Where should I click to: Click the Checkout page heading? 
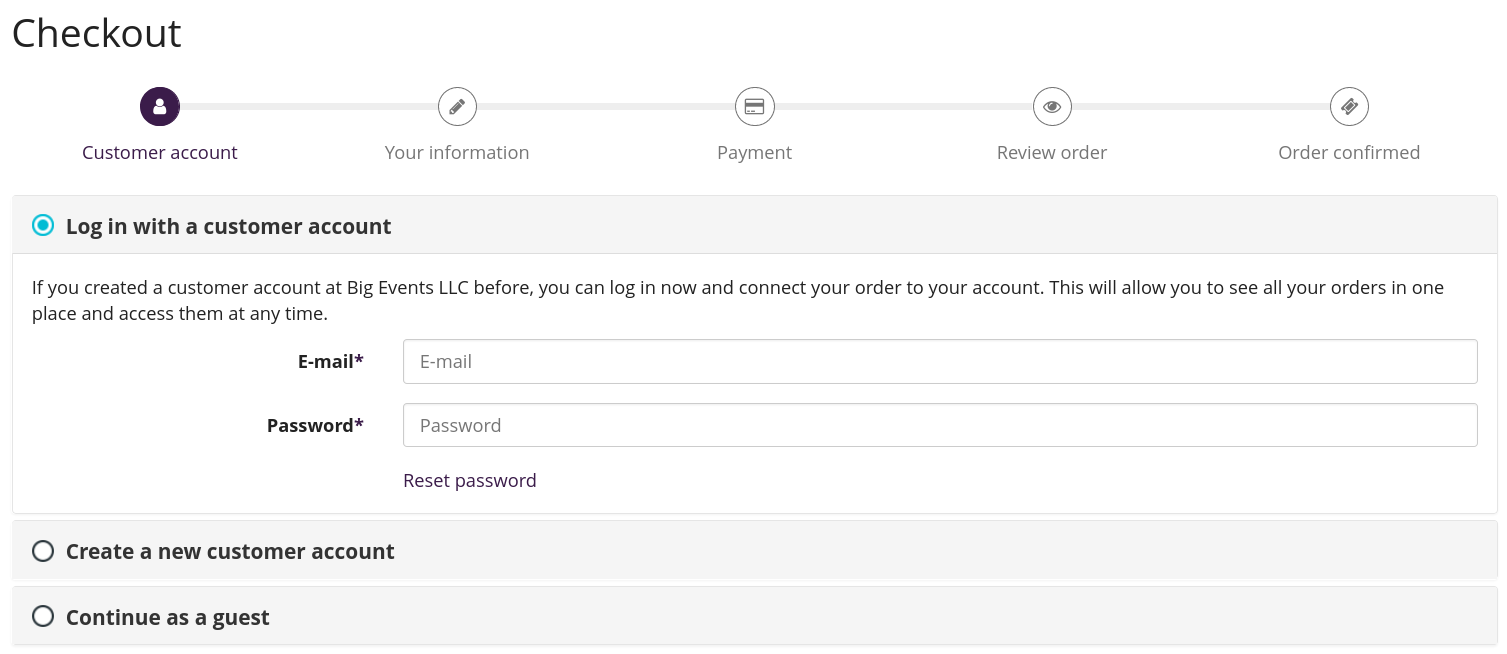click(97, 33)
